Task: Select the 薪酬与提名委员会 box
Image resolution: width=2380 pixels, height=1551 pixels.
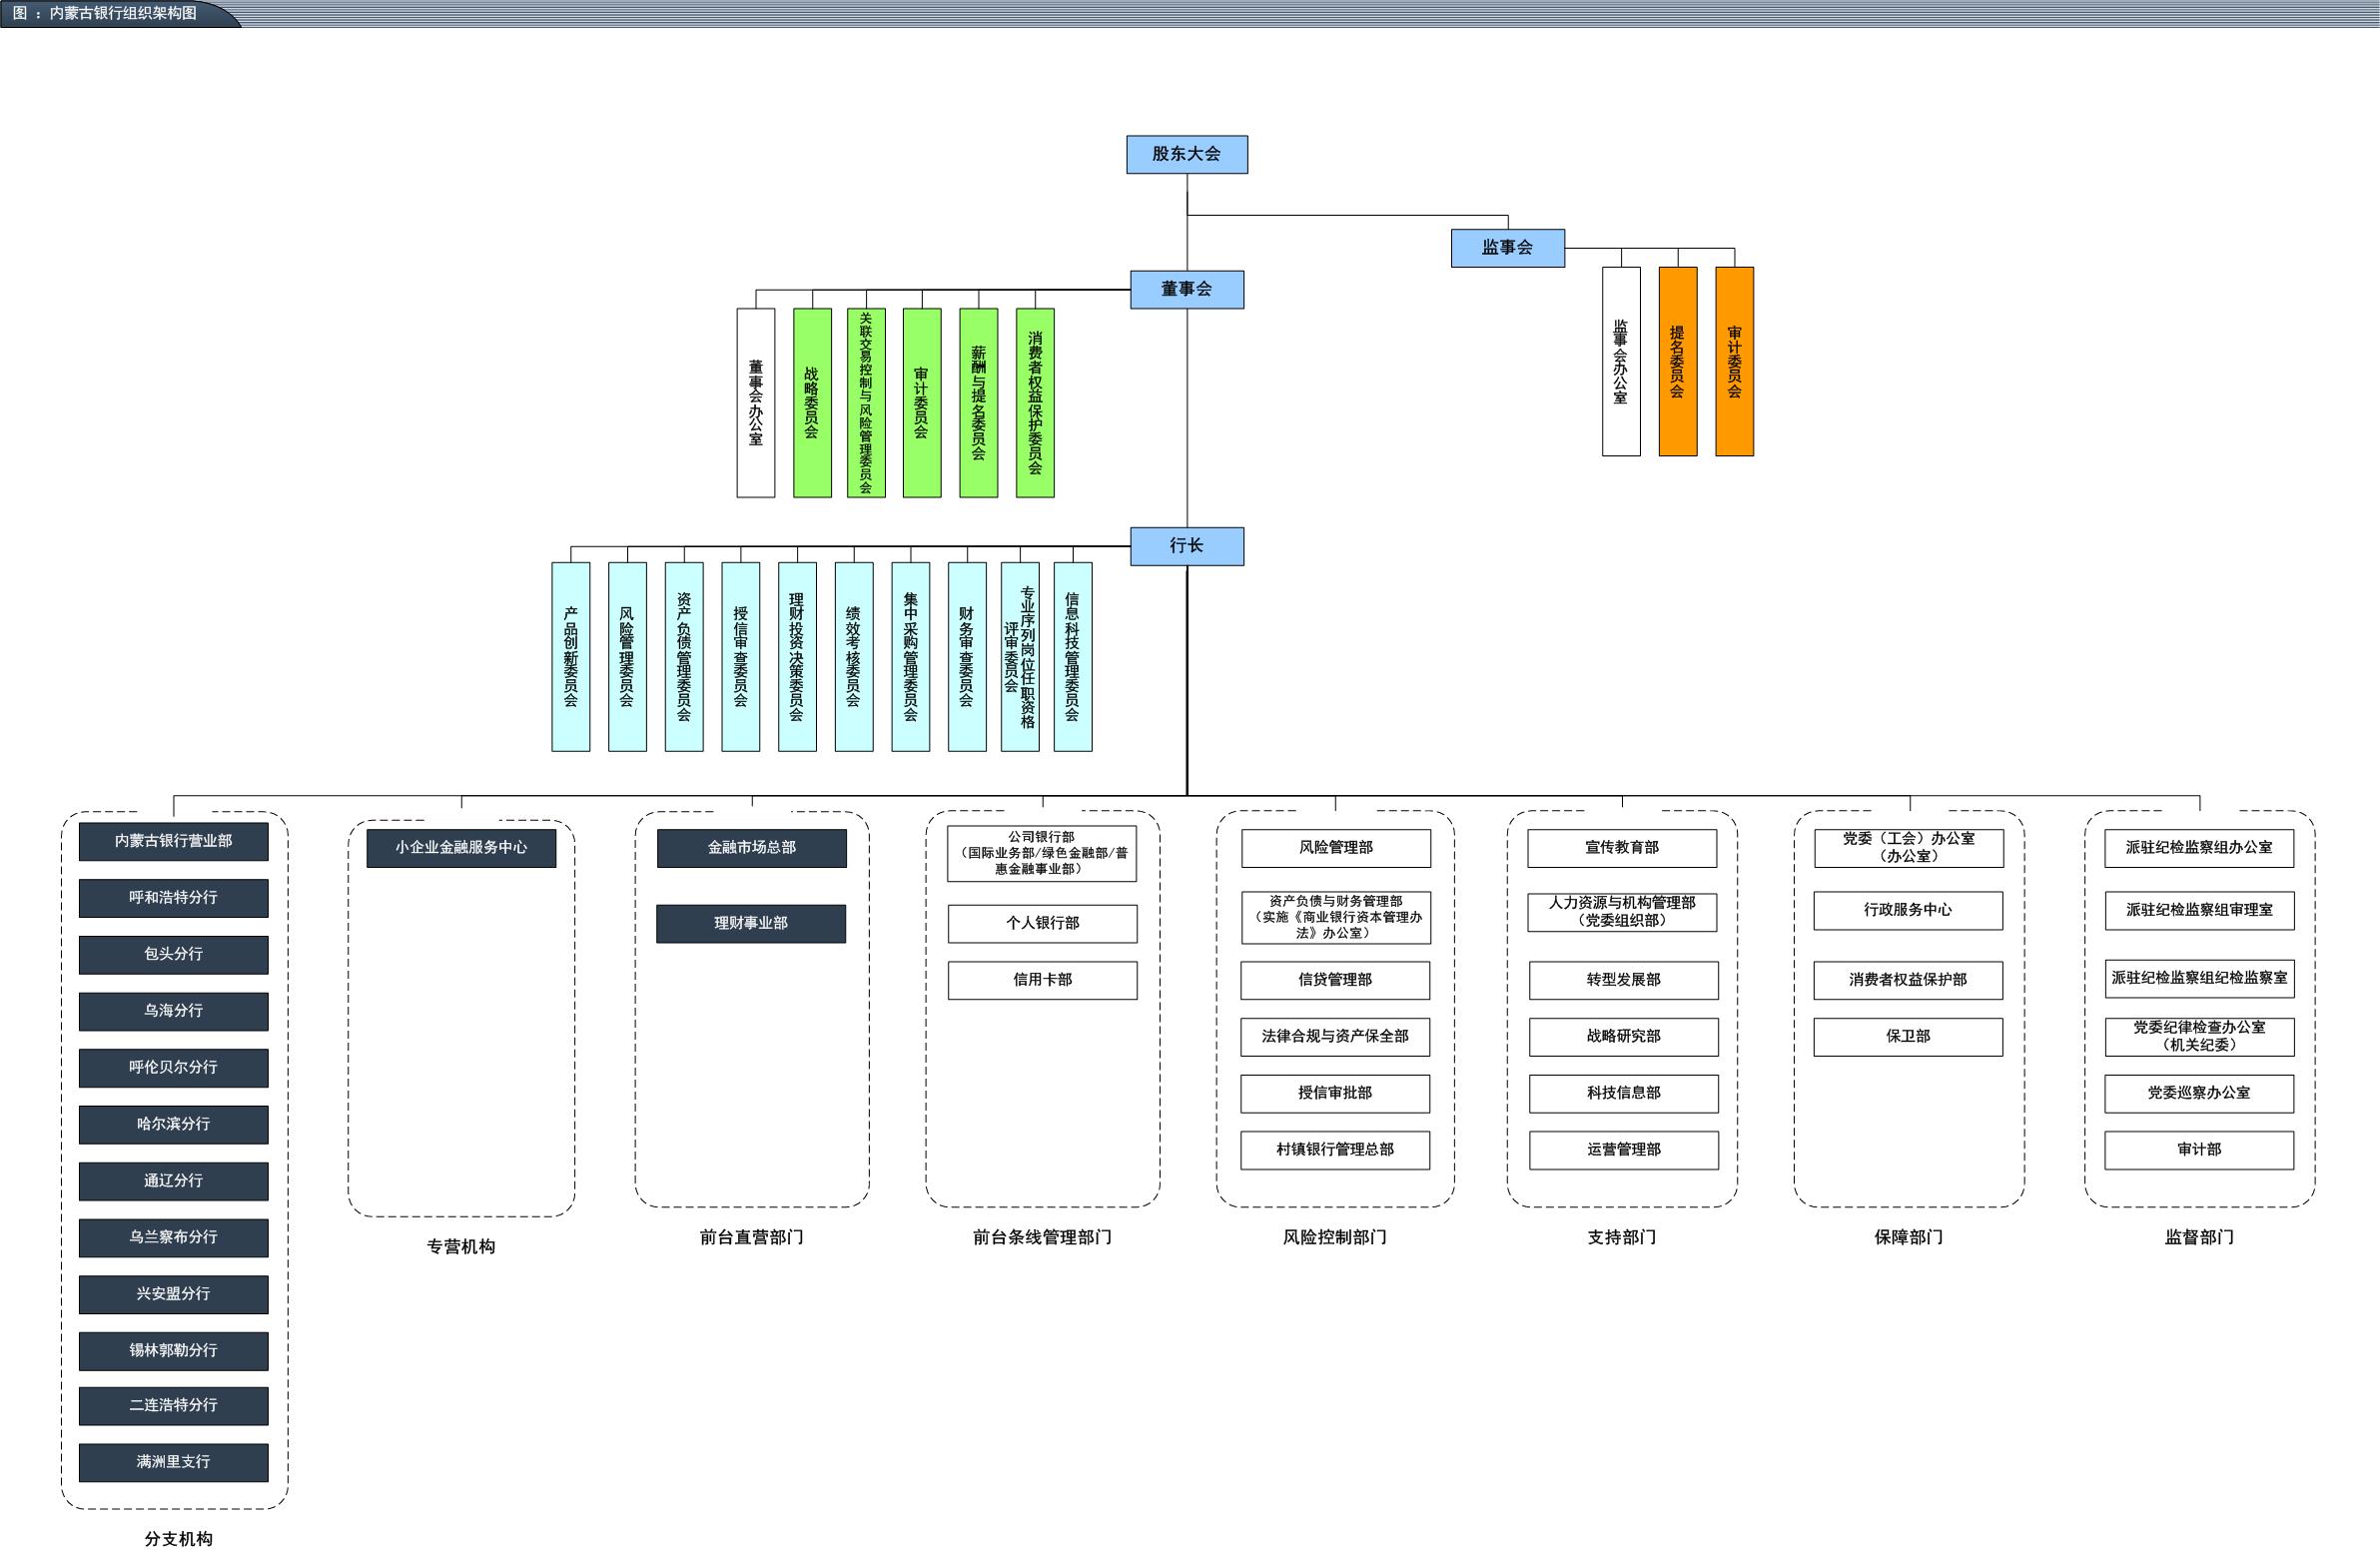Action: [x=979, y=403]
